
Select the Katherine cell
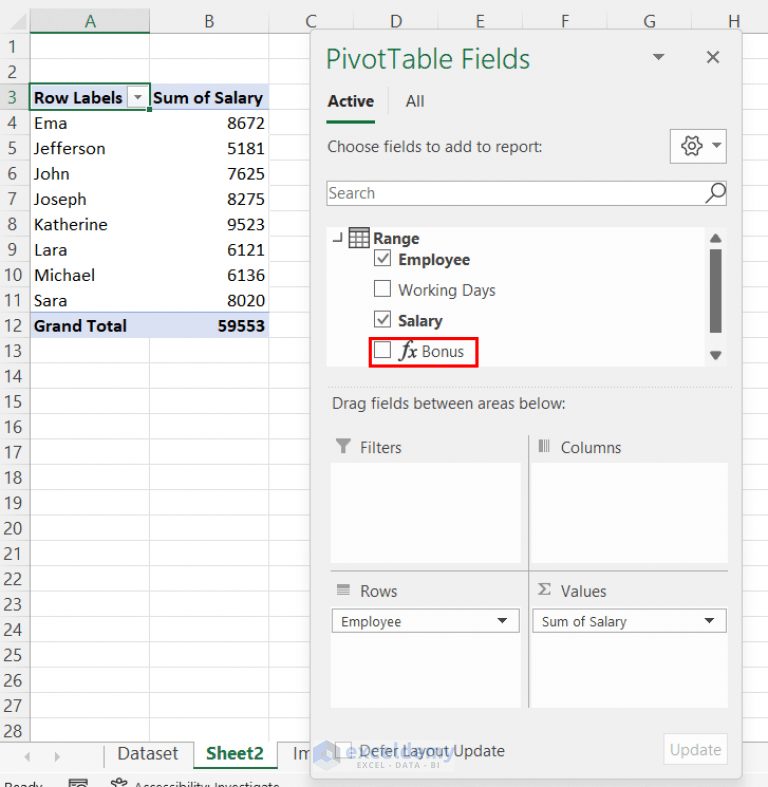click(89, 224)
